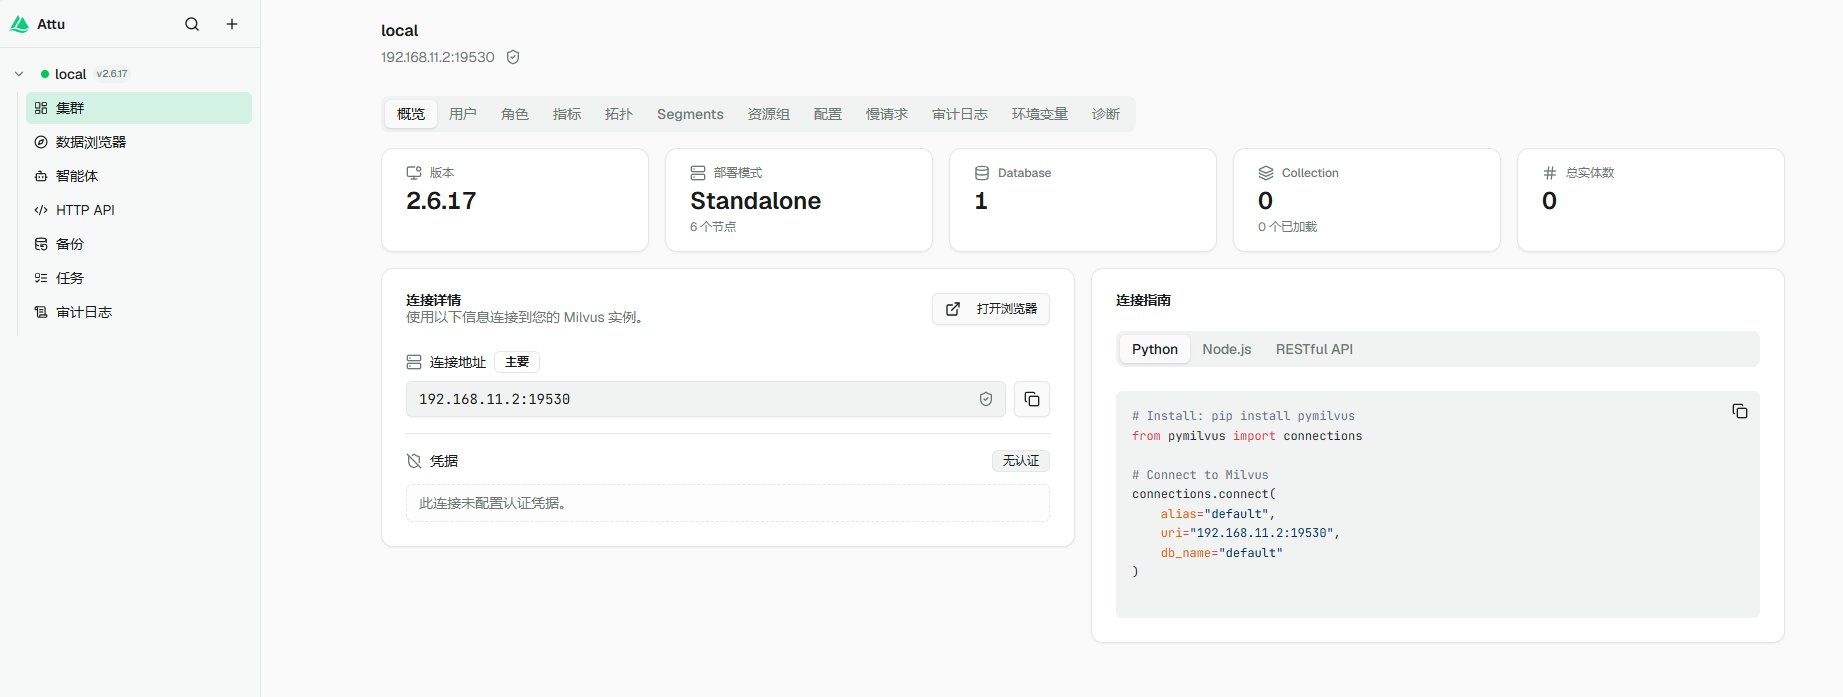This screenshot has height=697, width=1843.
Task: Switch to the 慢请求 tab
Action: (x=887, y=114)
